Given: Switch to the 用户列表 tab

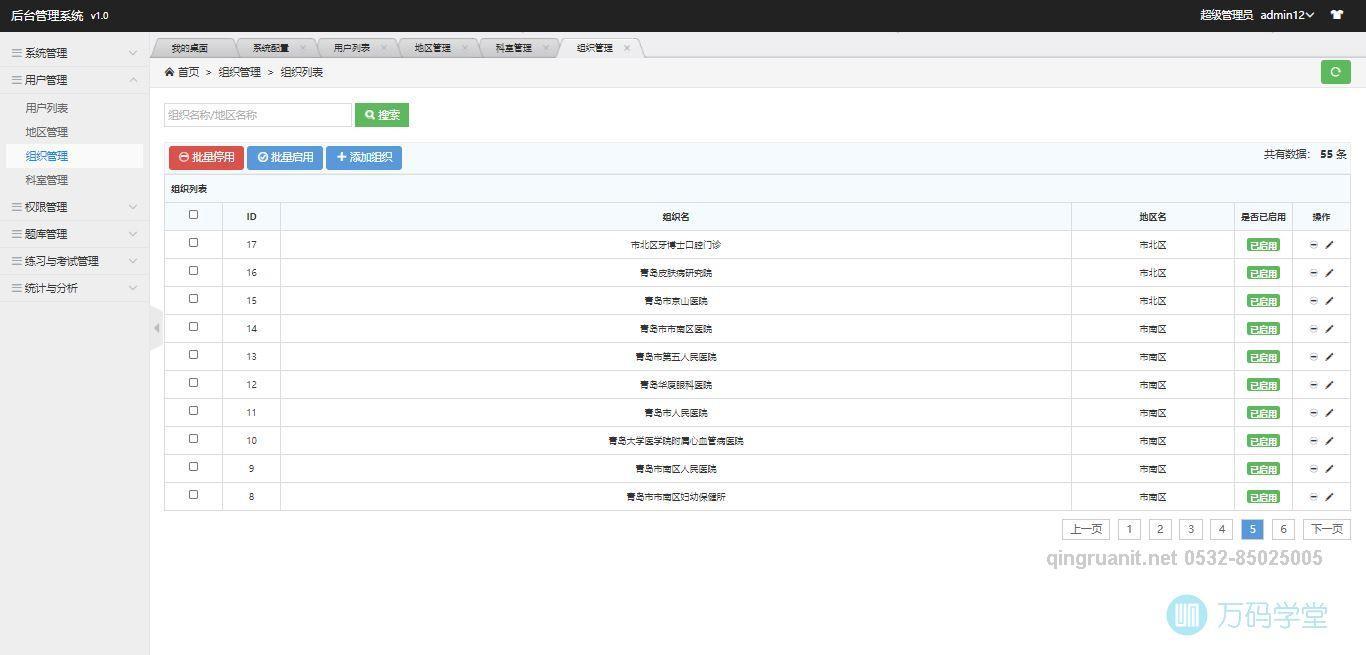Looking at the screenshot, I should [x=350, y=47].
